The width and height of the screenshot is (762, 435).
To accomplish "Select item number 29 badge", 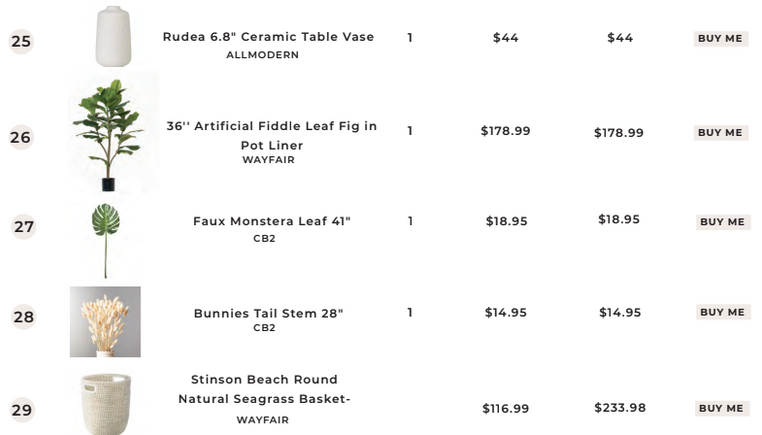I will (x=21, y=409).
